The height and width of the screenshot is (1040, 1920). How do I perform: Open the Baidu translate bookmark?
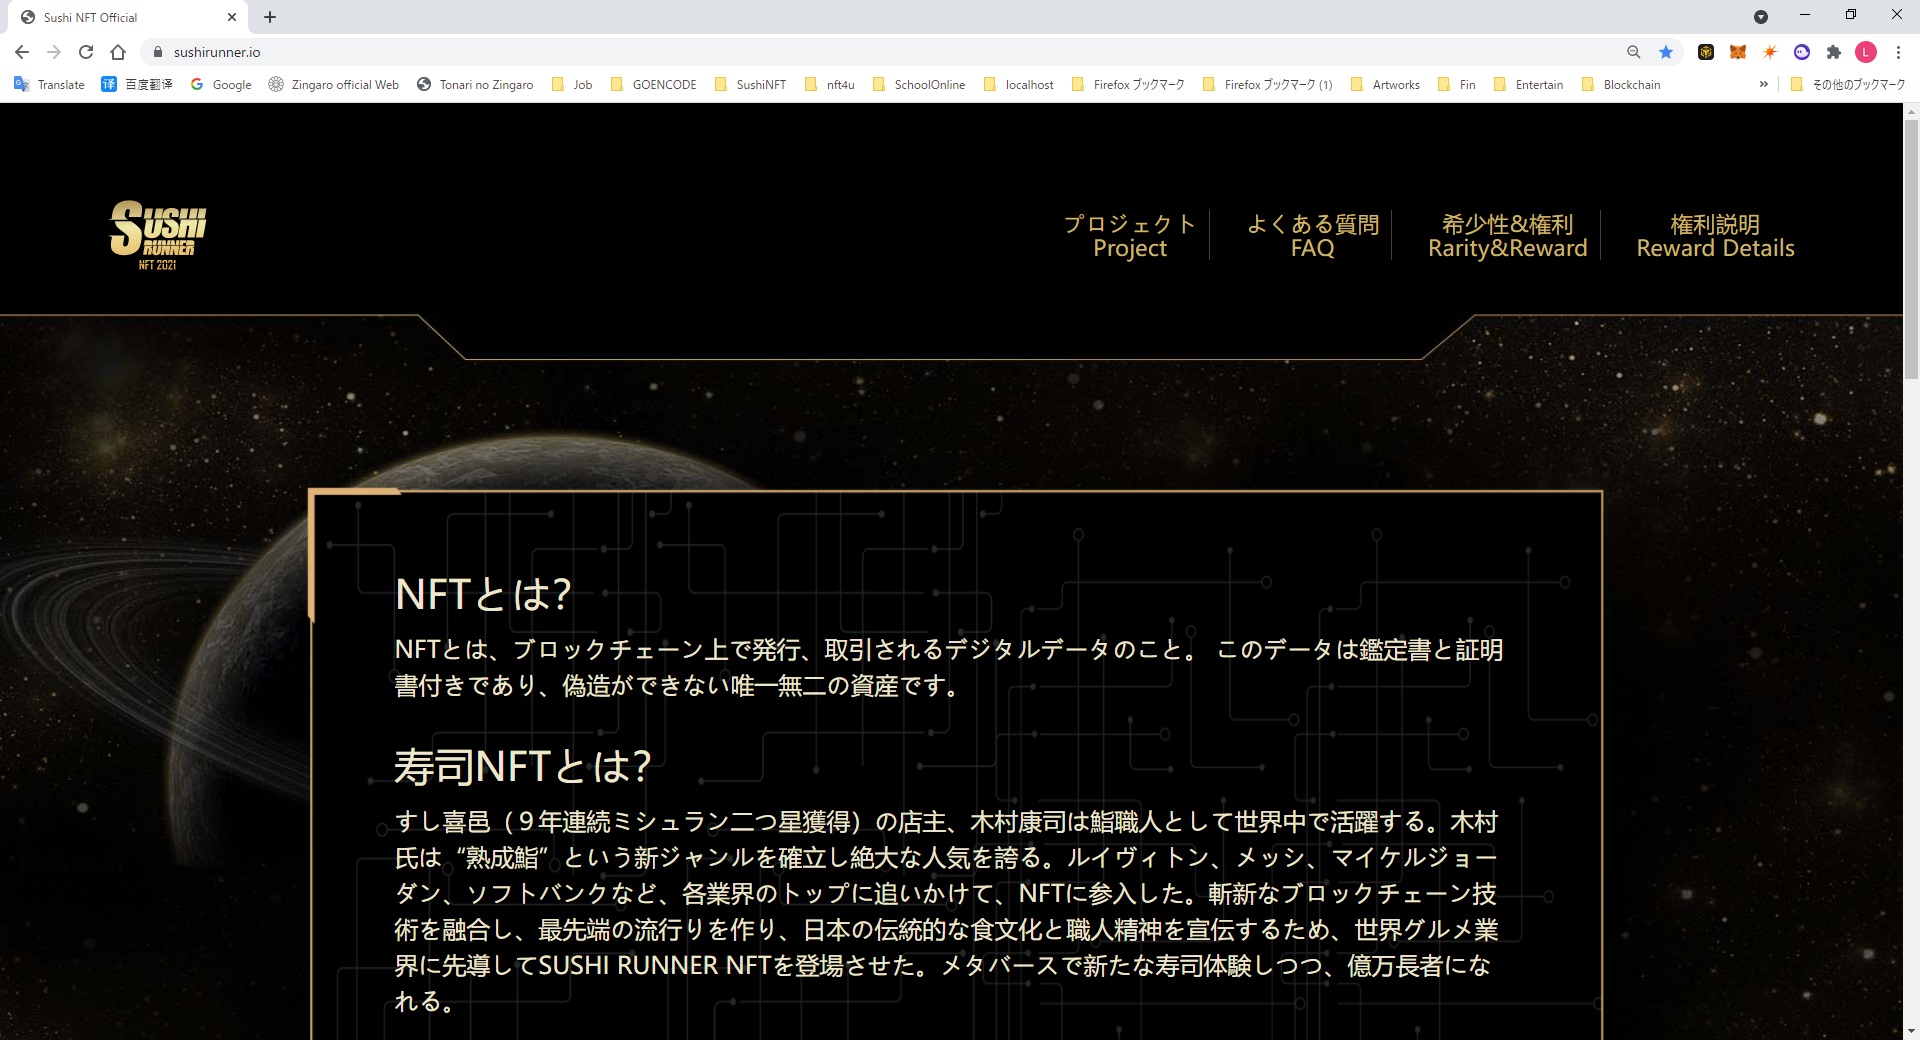click(137, 85)
